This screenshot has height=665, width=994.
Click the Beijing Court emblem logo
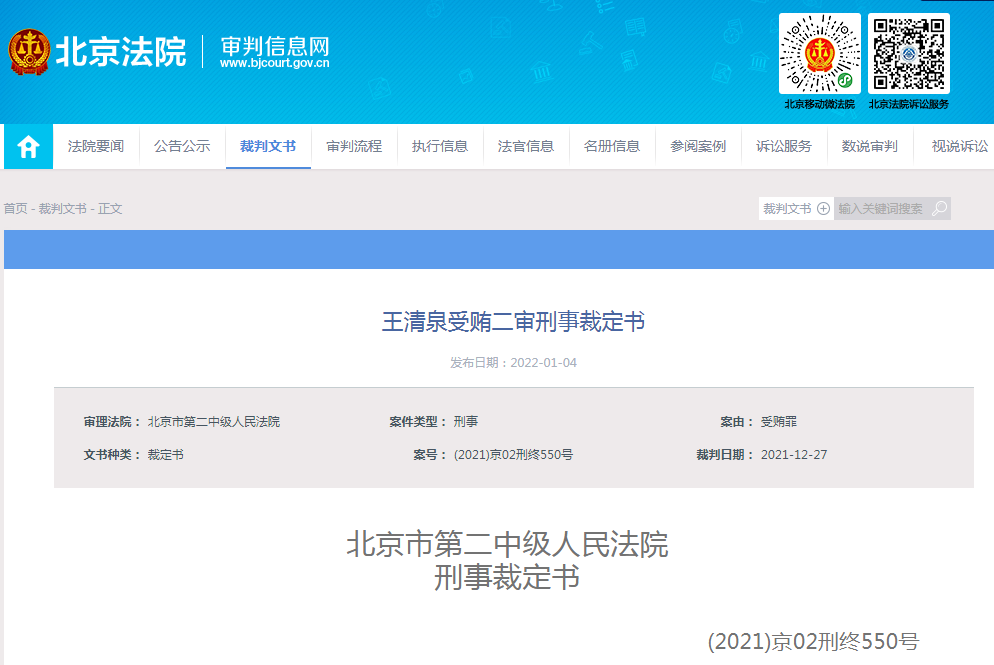(x=30, y=52)
